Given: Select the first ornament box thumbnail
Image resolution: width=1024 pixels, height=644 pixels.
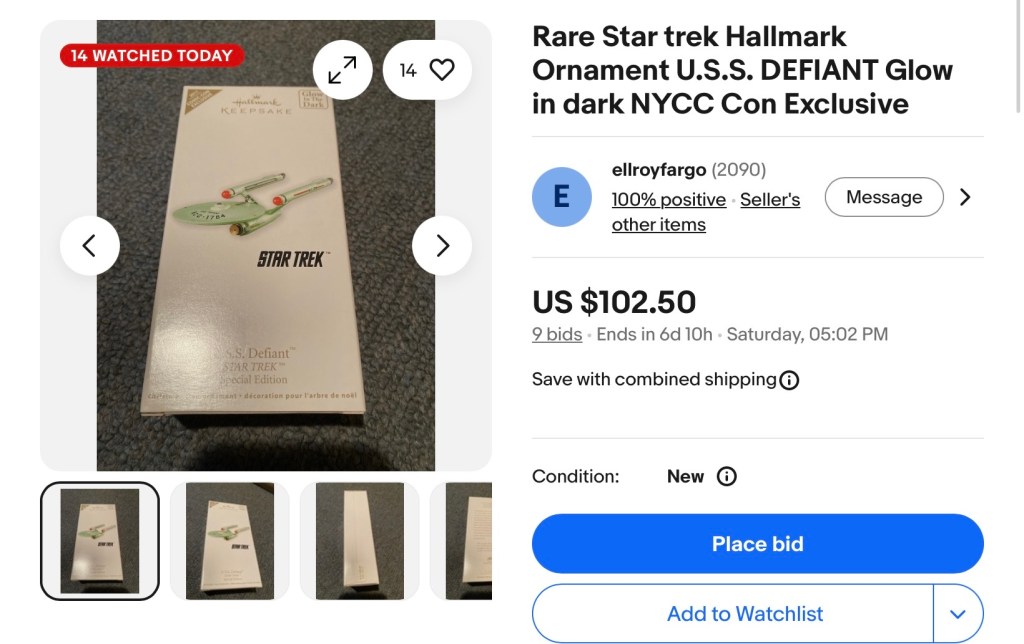Looking at the screenshot, I should click(x=100, y=541).
